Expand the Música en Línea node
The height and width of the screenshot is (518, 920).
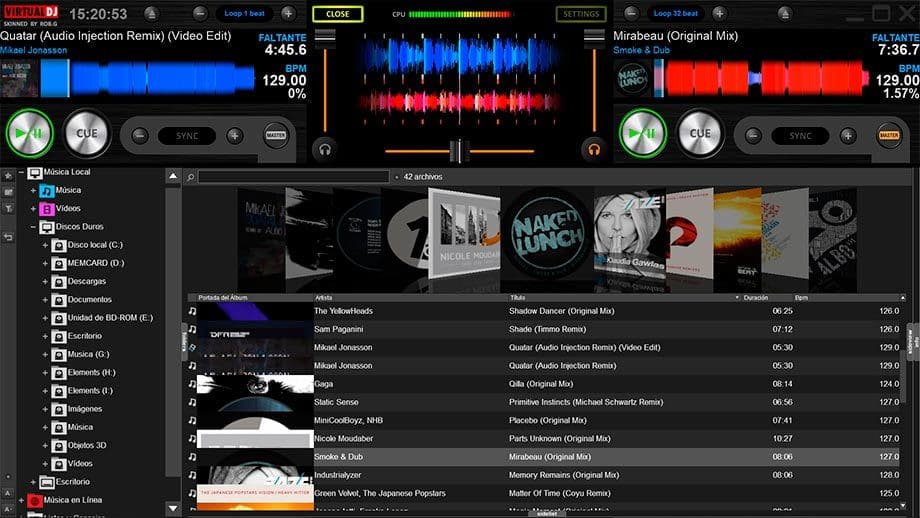(21, 500)
